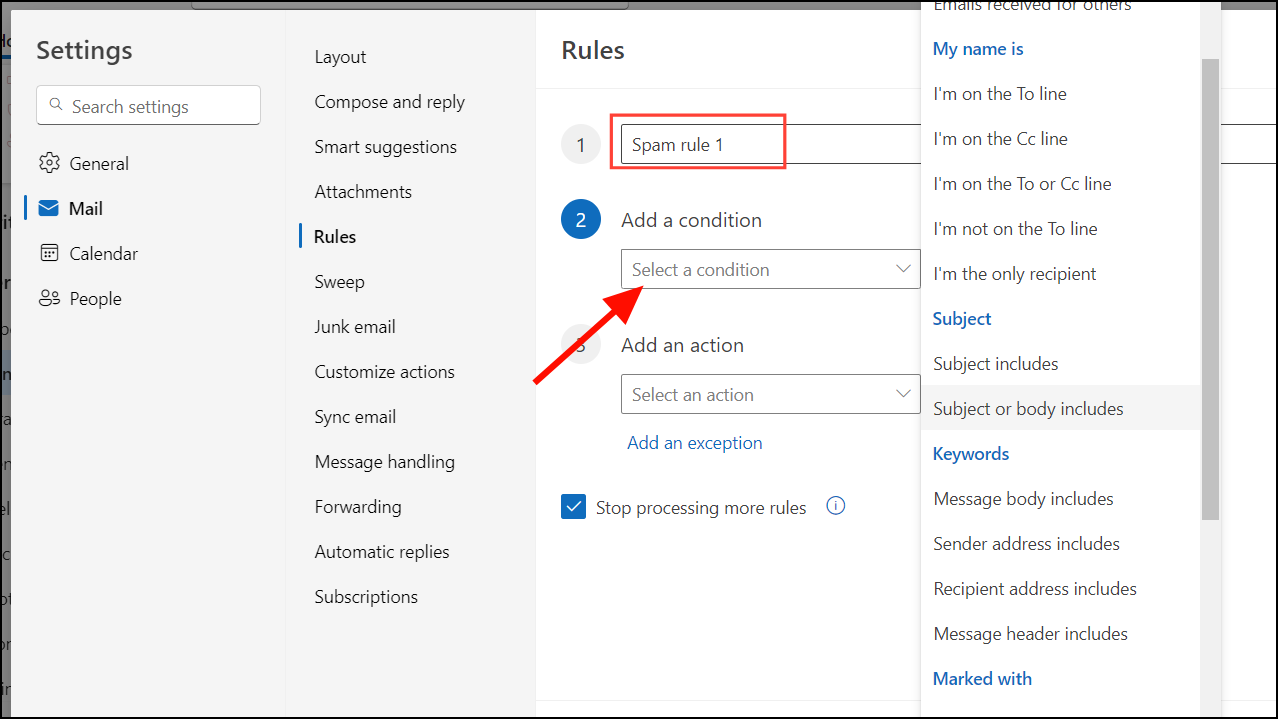Select Sender address includes condition

coord(1026,543)
